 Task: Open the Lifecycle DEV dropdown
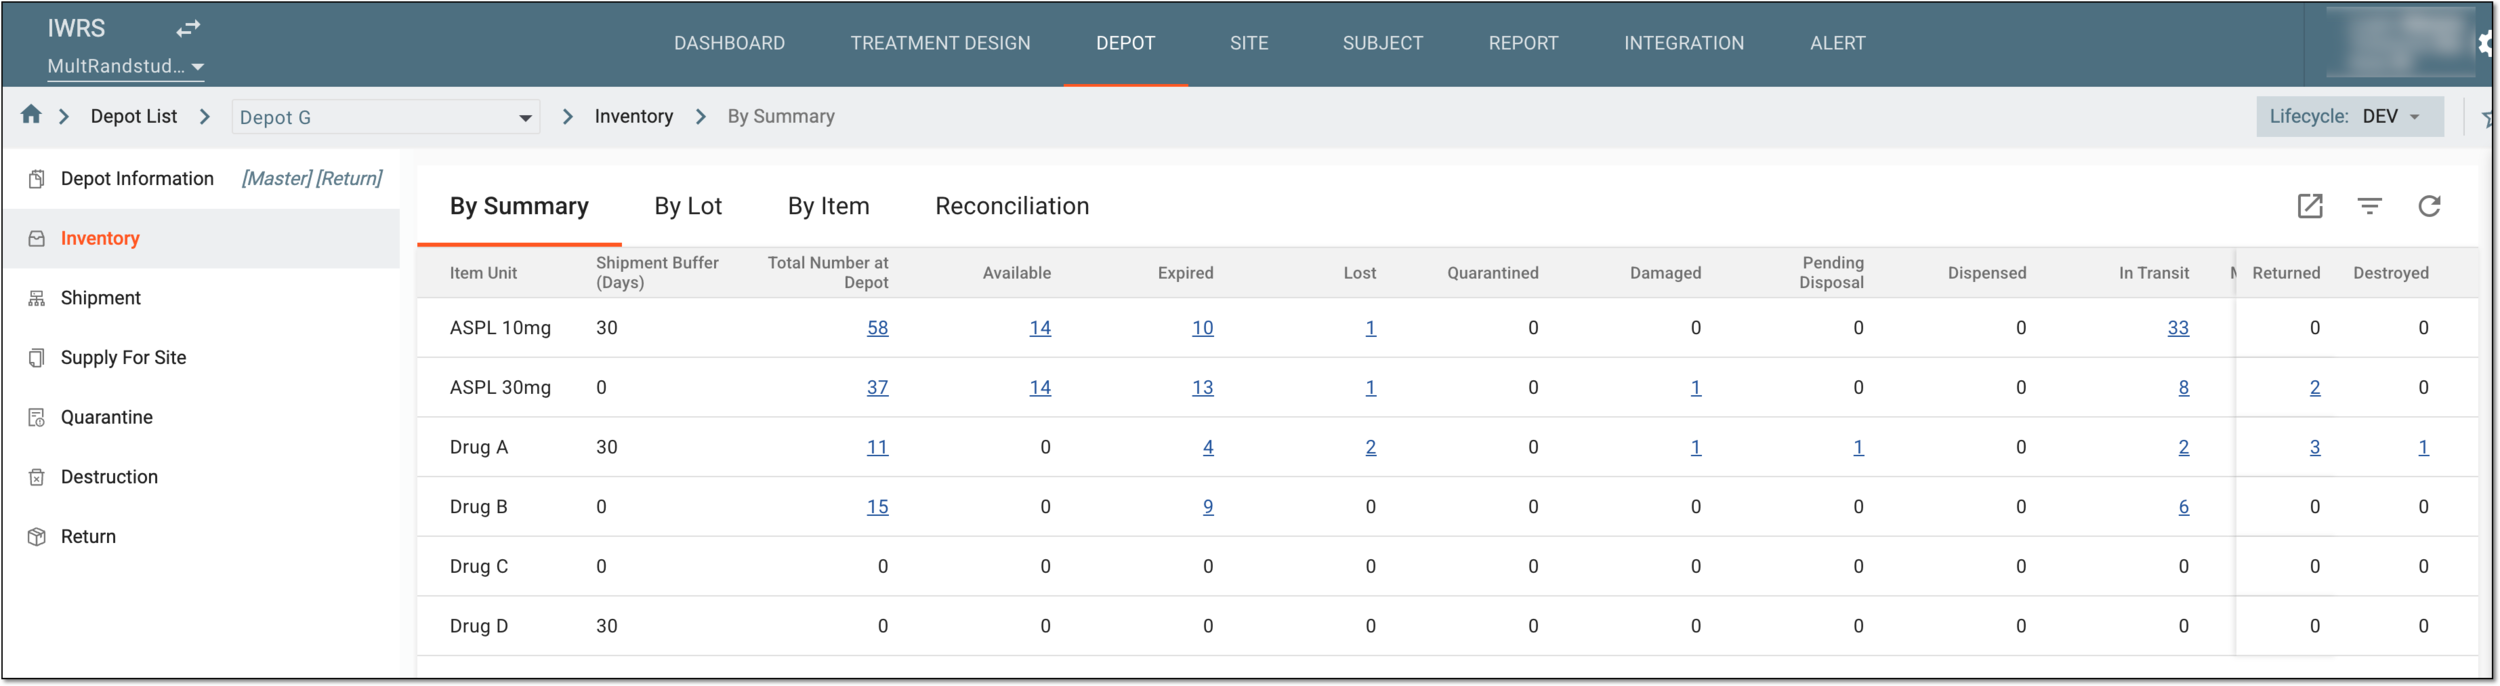(2351, 116)
